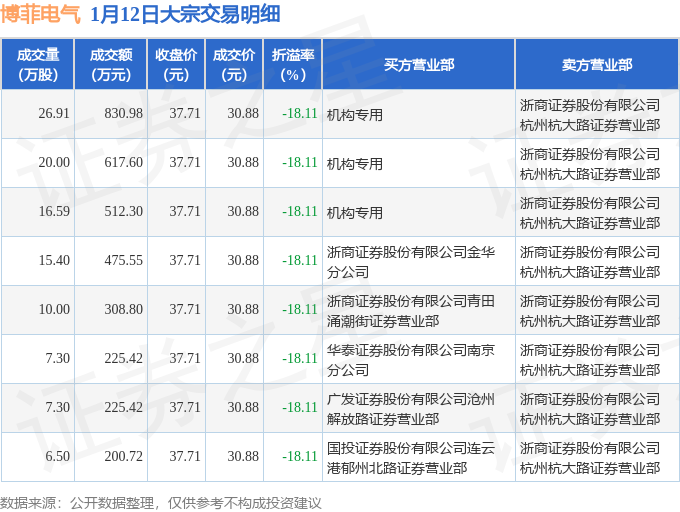Click the 7.30 volume in the 华泰证券 row
The width and height of the screenshot is (680, 512).
[x=57, y=359]
